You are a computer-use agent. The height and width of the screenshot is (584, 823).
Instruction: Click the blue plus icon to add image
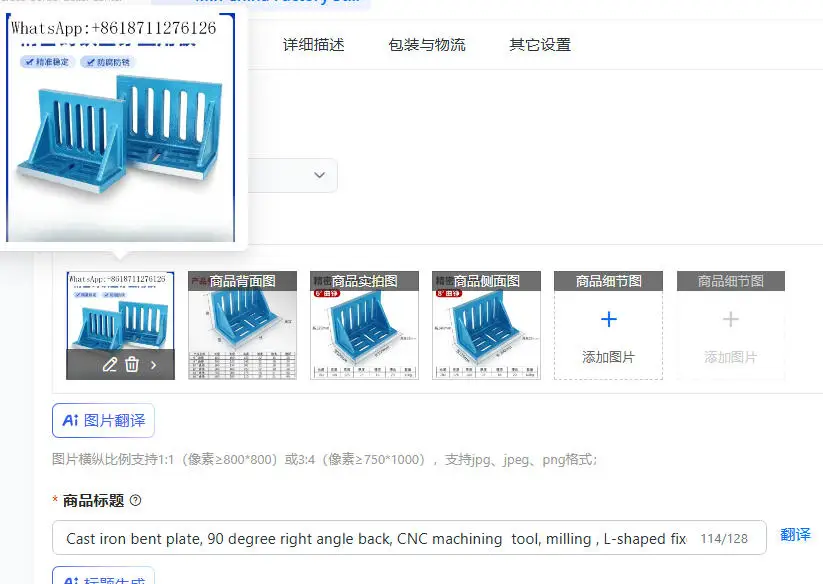point(608,319)
